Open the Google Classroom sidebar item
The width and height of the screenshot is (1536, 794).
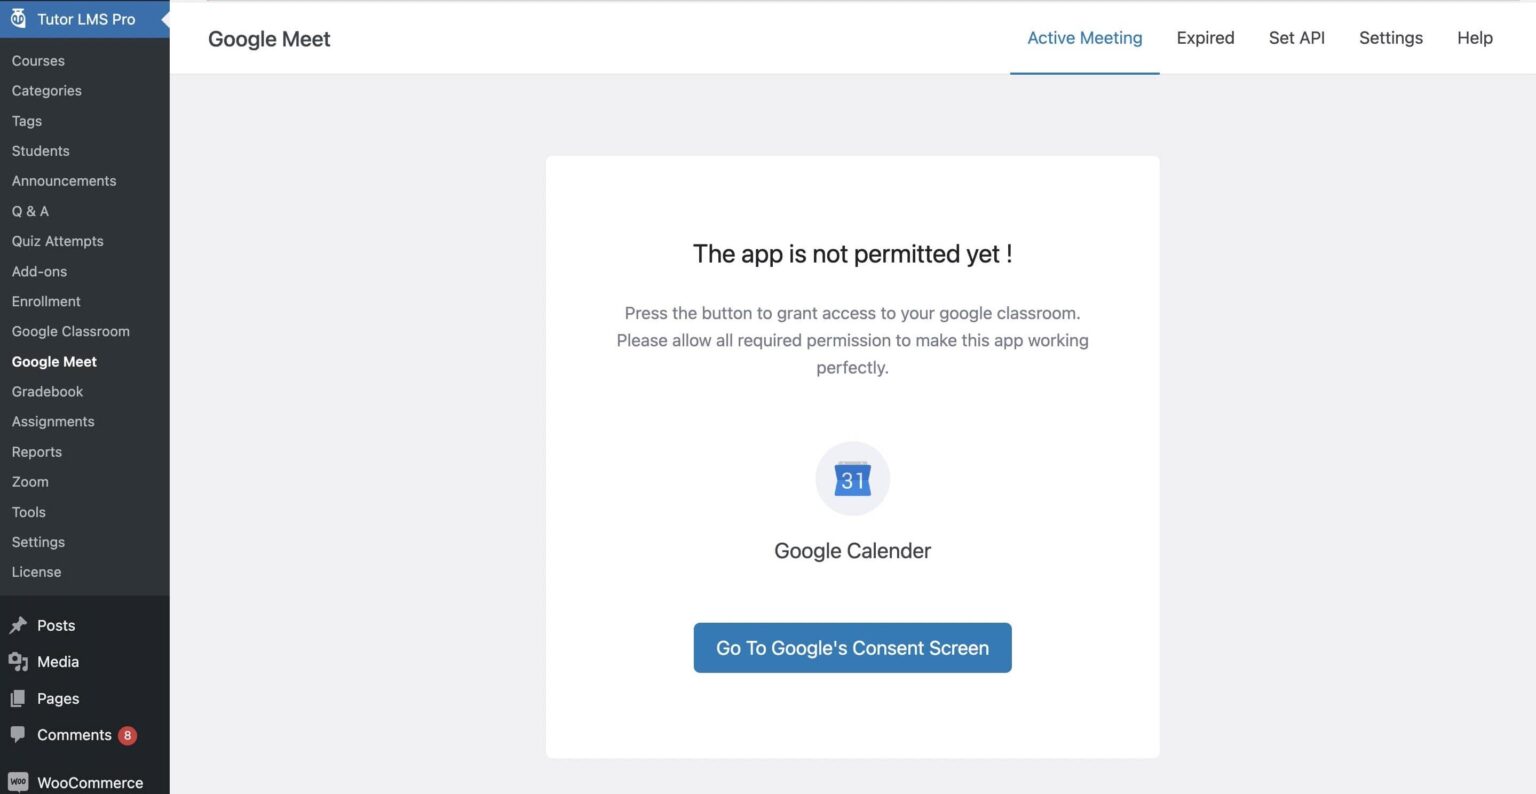[70, 331]
